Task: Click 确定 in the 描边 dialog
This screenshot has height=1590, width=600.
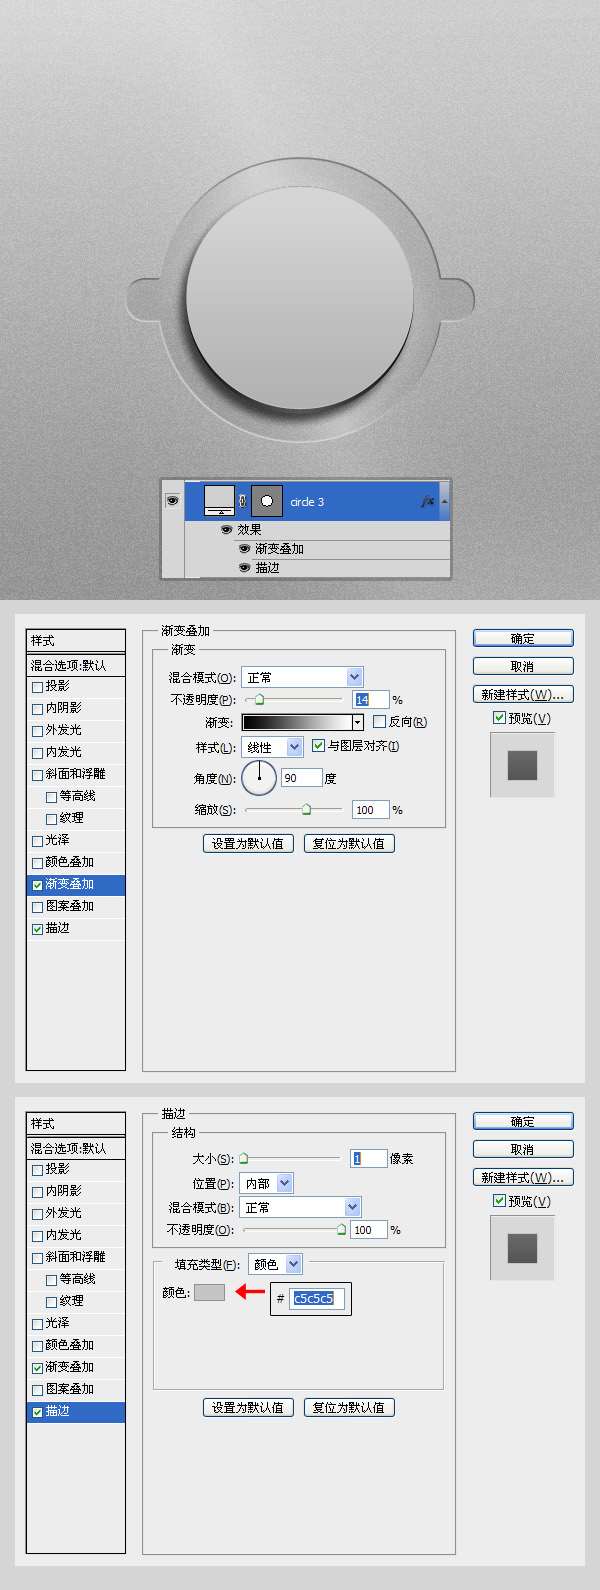Action: click(523, 1121)
